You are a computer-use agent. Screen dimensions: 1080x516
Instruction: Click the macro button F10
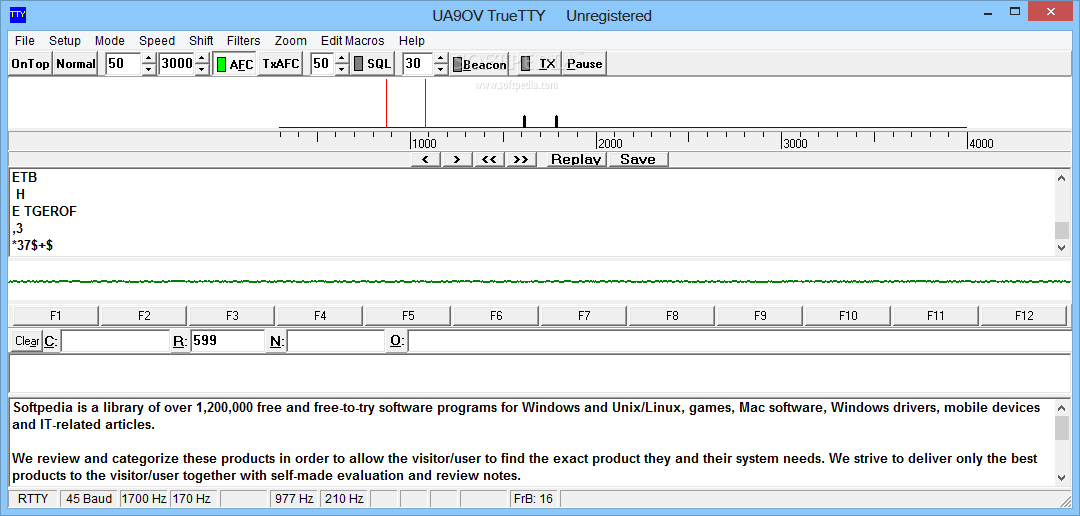848,316
